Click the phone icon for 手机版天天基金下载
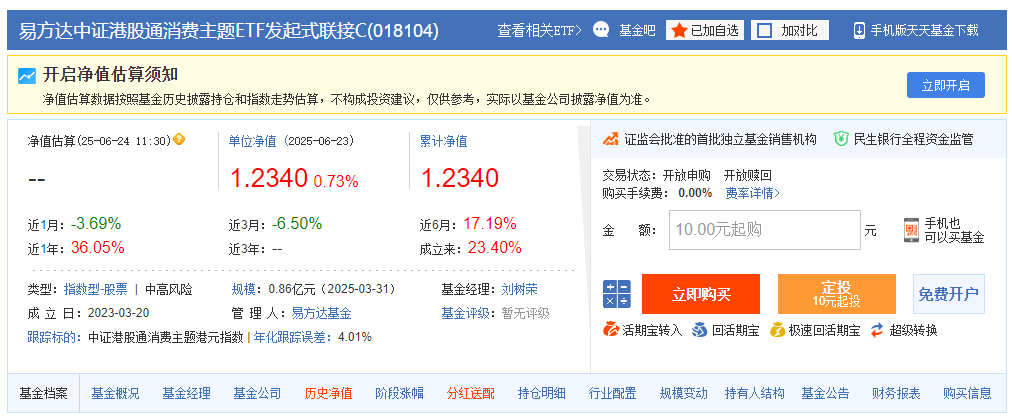 tap(859, 30)
